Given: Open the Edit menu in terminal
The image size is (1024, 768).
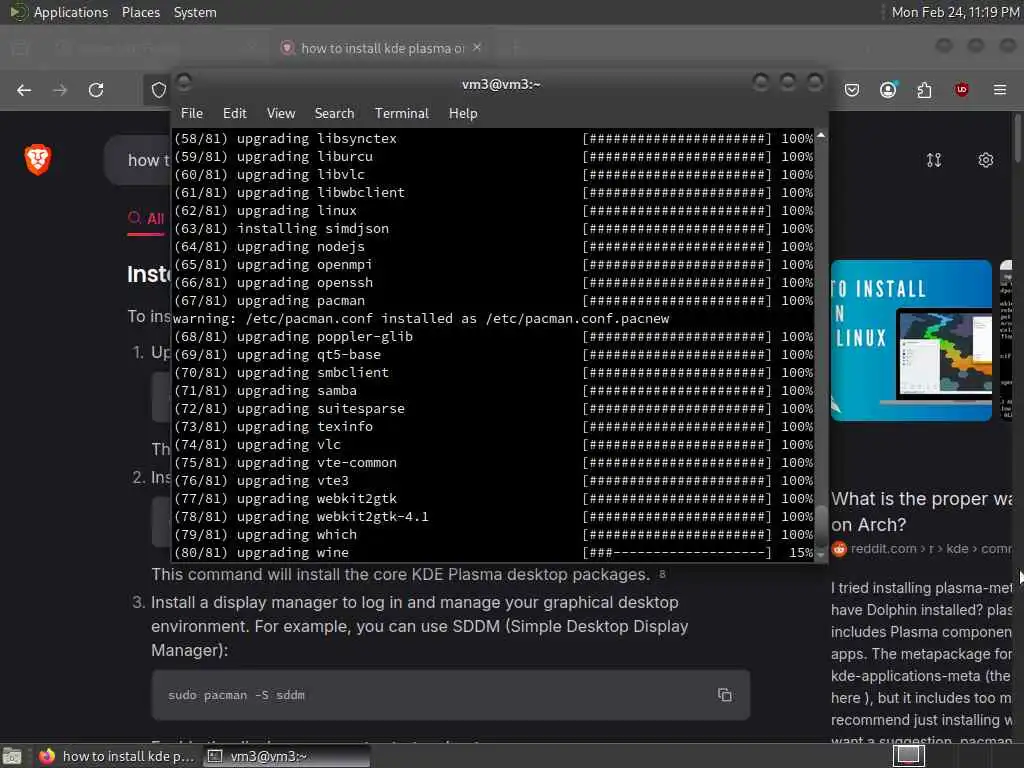Looking at the screenshot, I should pos(234,114).
